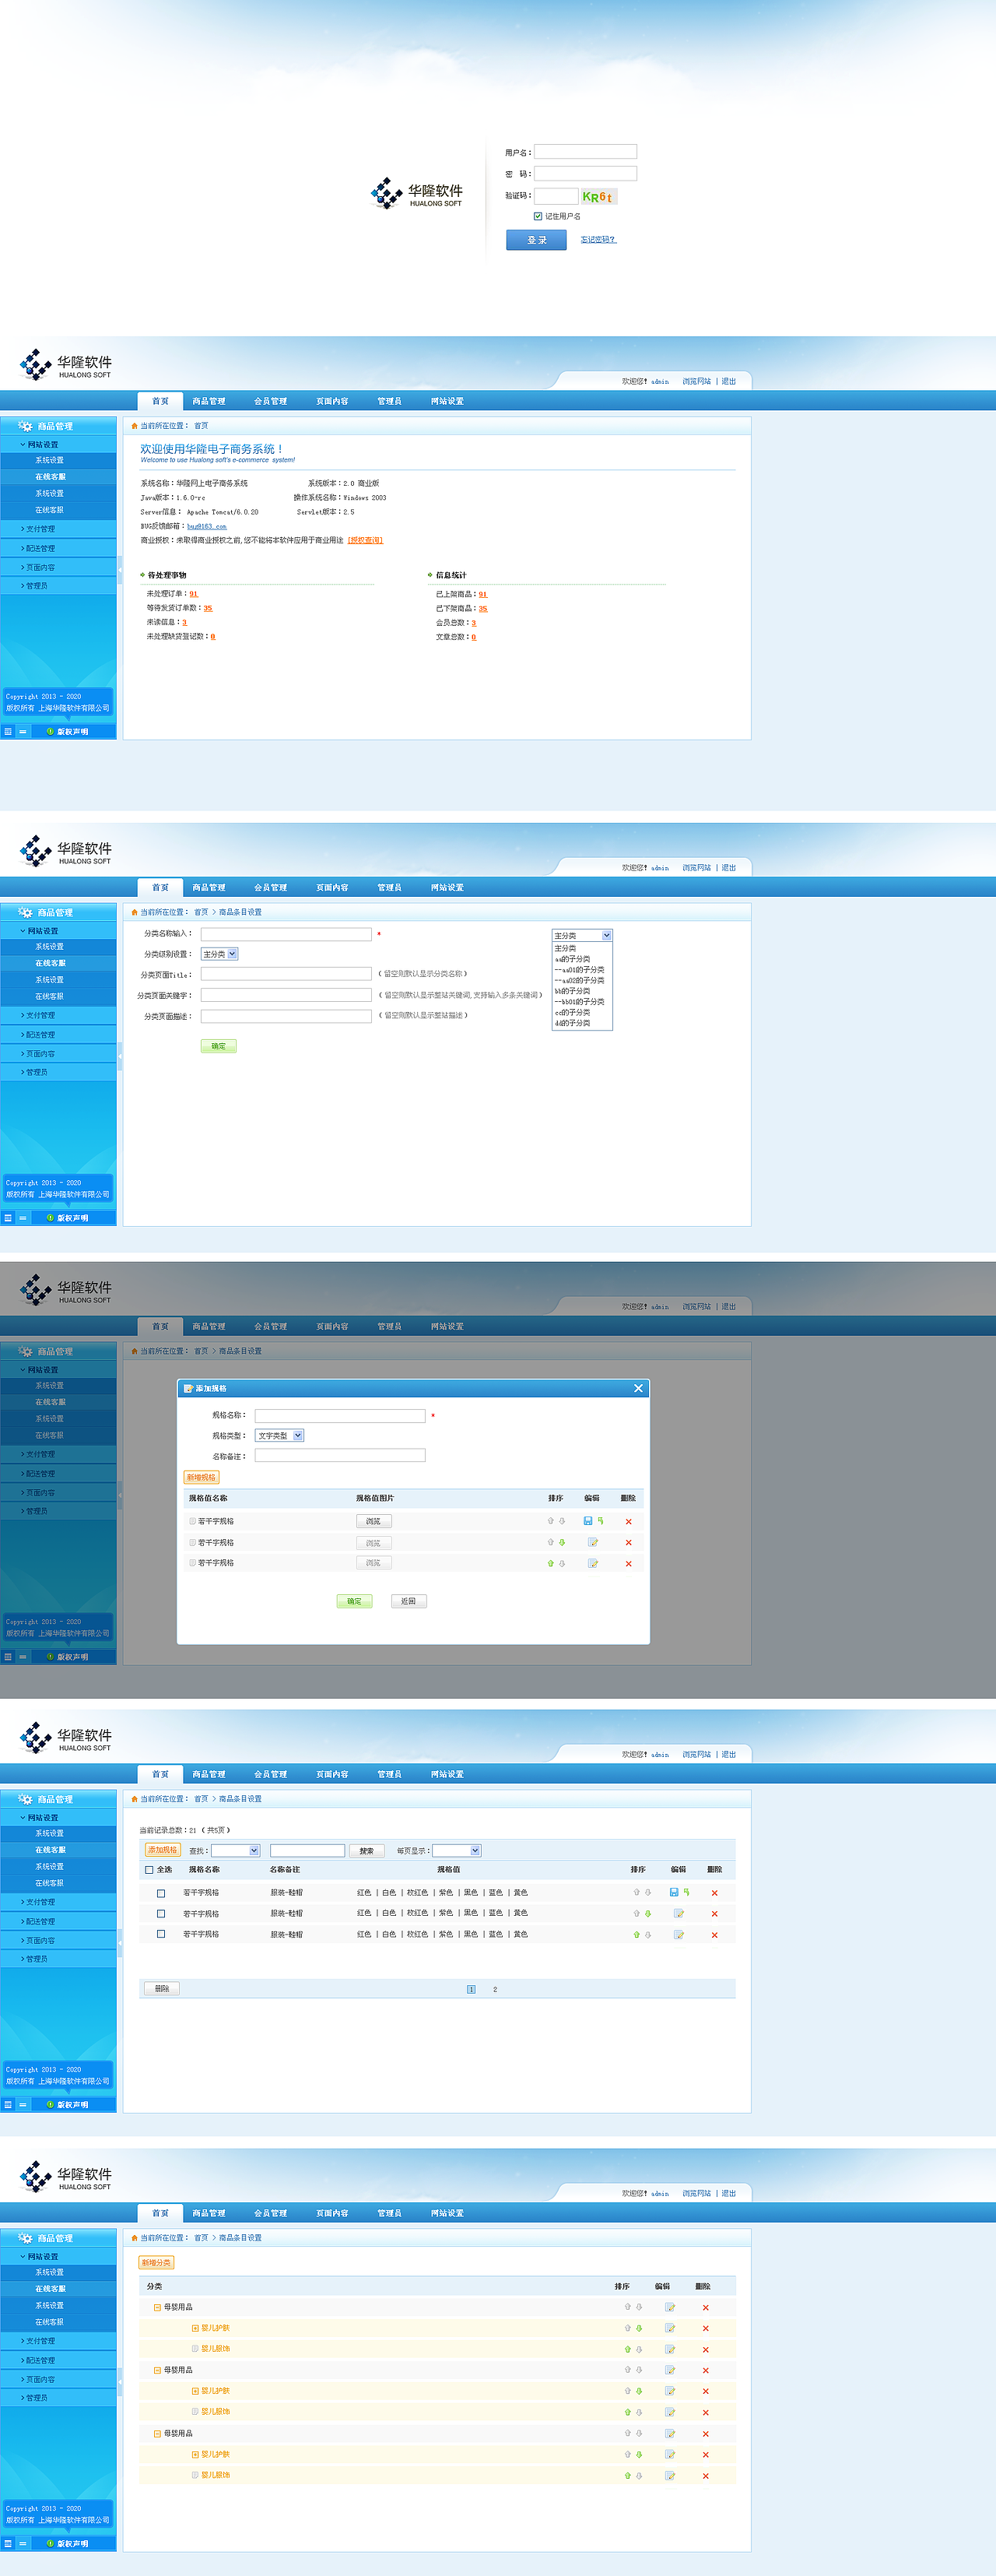Click the green revert arrow beside the dialog's save icon

[600, 1520]
